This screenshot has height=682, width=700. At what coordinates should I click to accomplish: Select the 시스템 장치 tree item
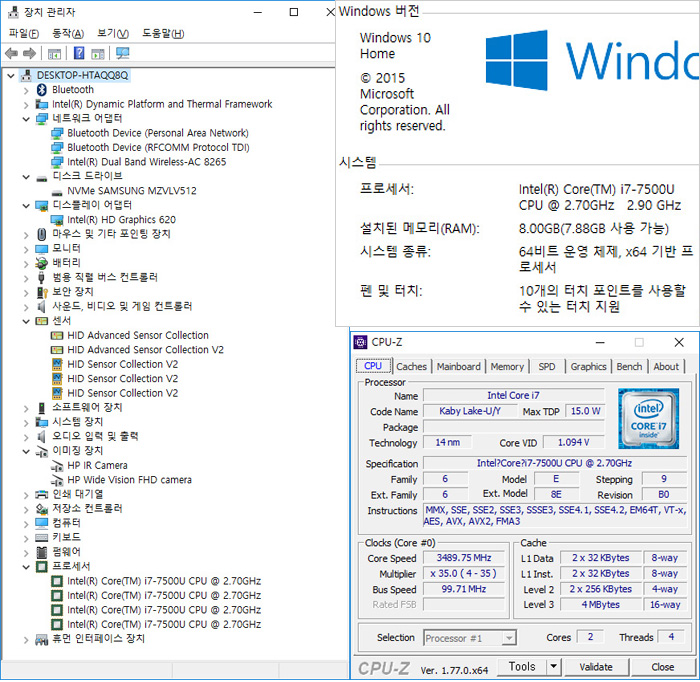(x=78, y=422)
